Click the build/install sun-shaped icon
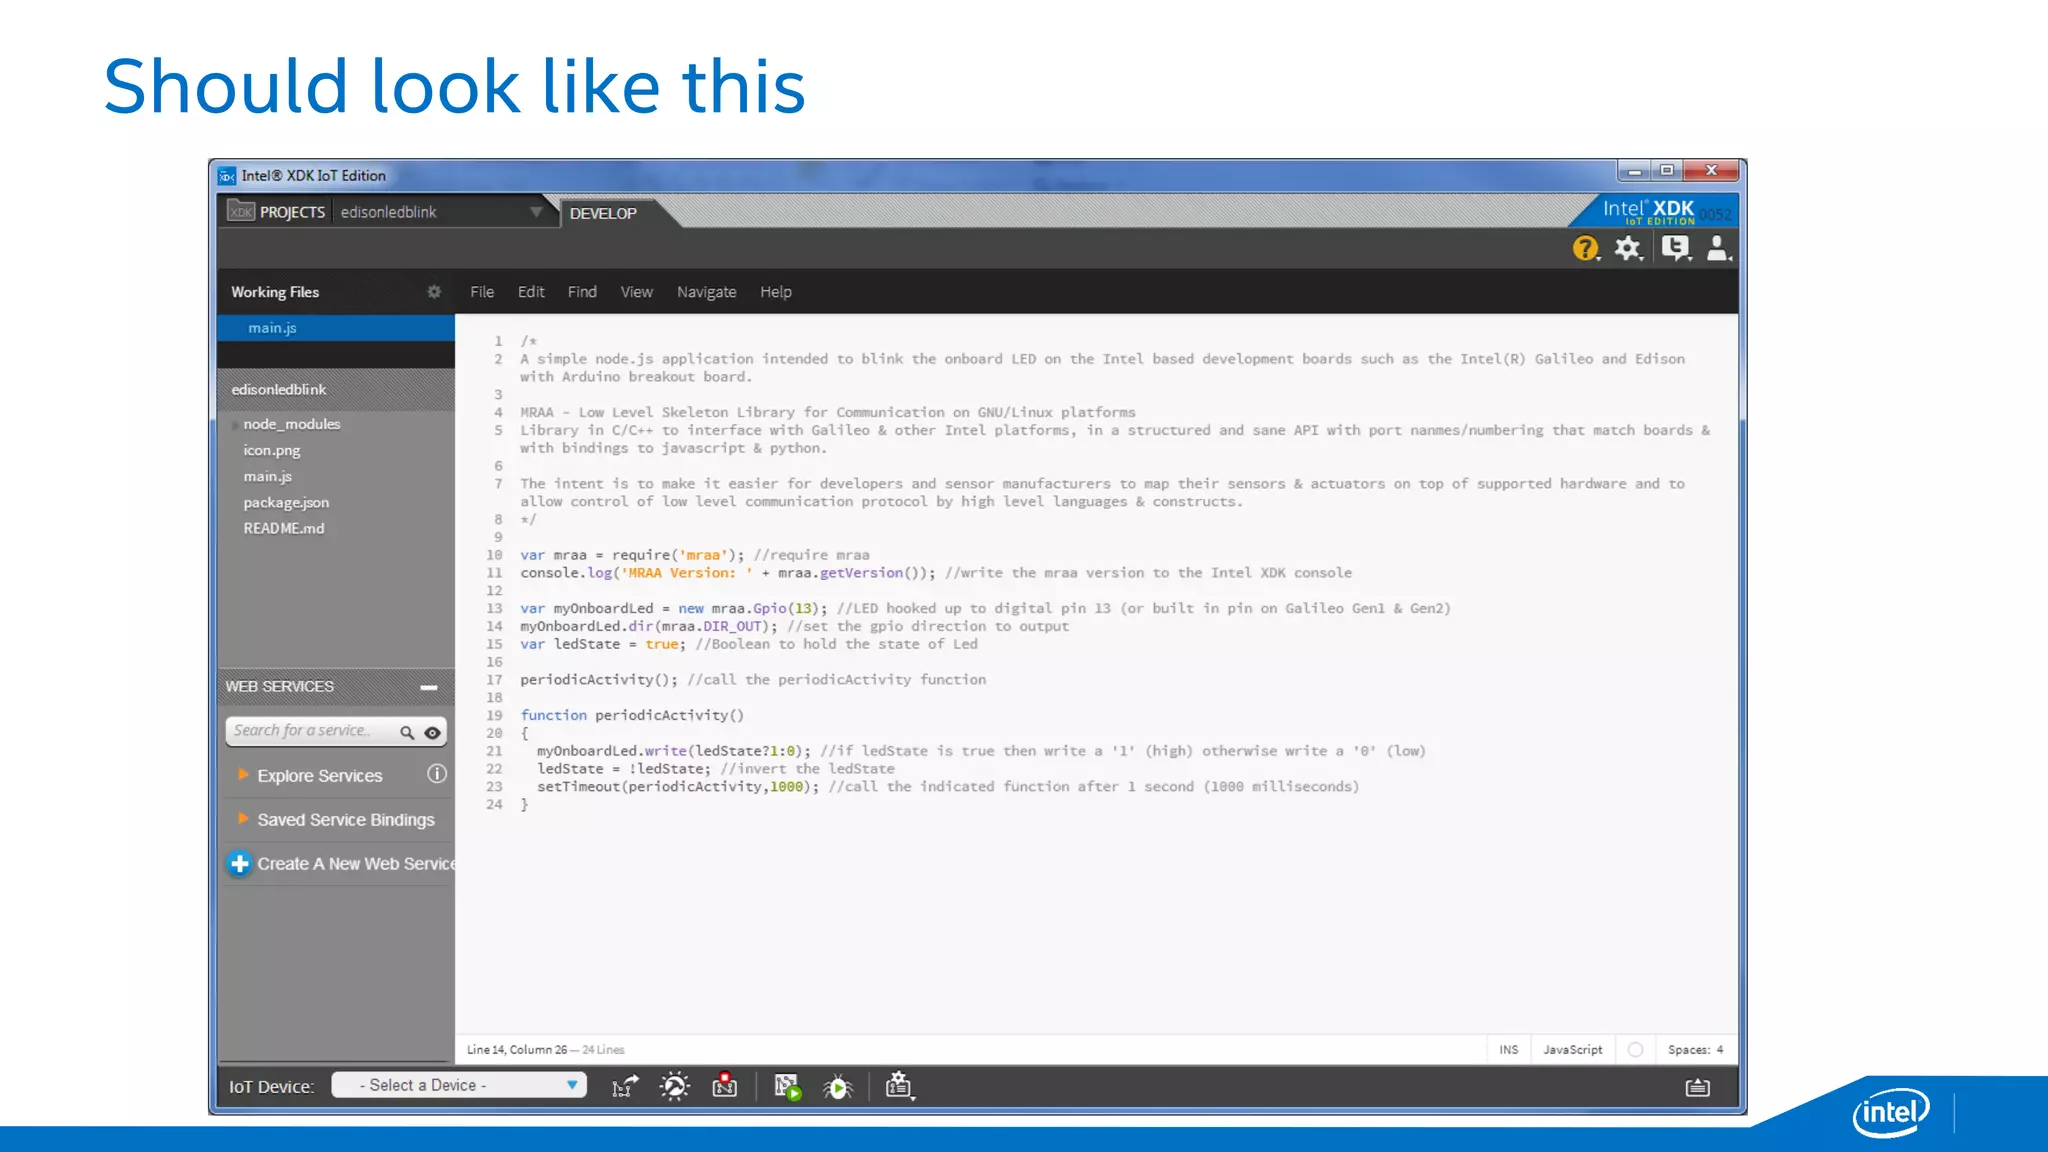Image resolution: width=2048 pixels, height=1152 pixels. pyautogui.click(x=675, y=1086)
